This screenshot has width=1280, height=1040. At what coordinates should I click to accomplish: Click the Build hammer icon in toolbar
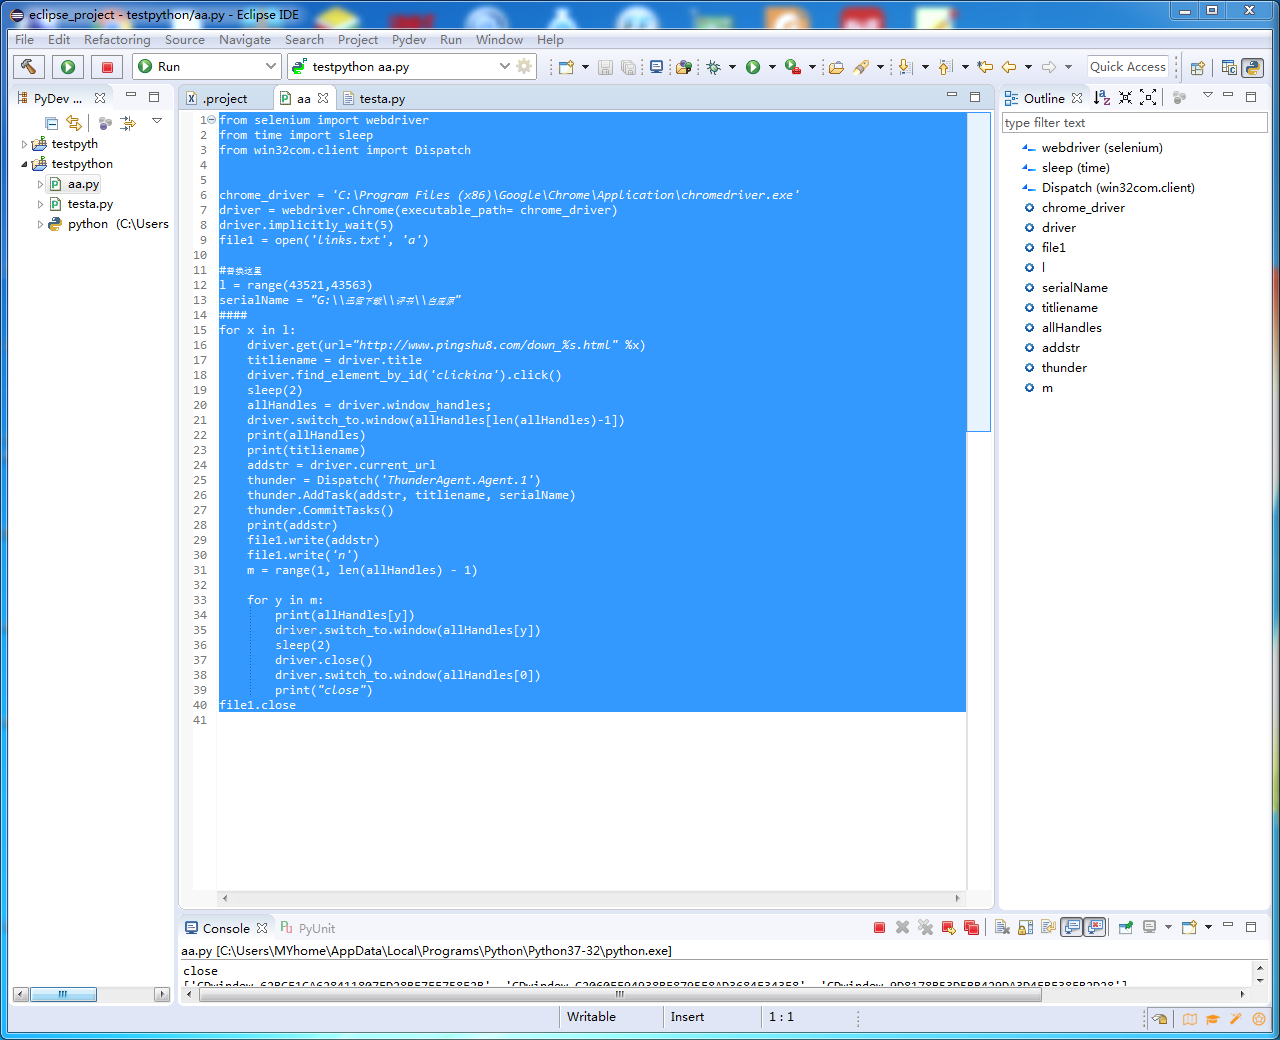pyautogui.click(x=28, y=67)
